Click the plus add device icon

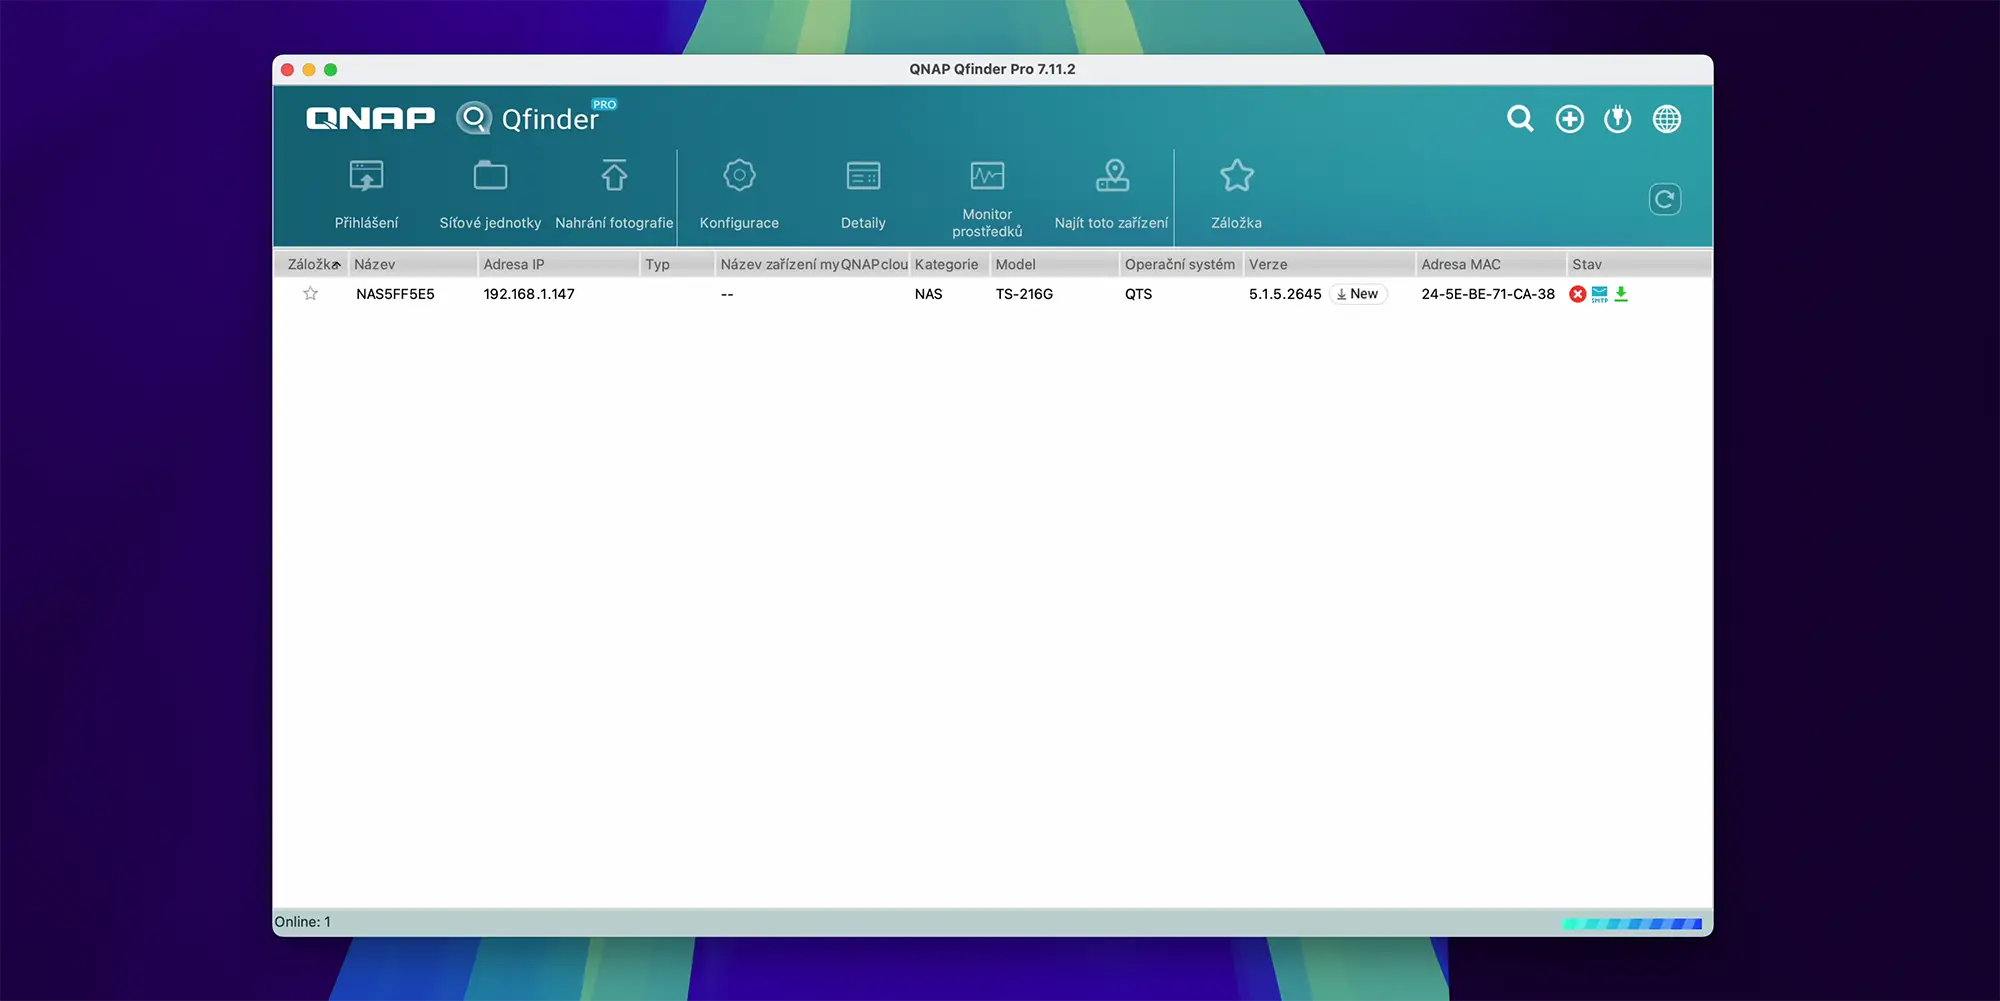(x=1570, y=119)
